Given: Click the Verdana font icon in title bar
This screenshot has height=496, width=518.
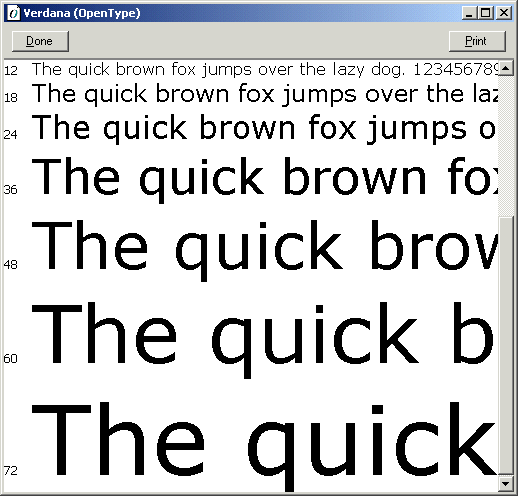Looking at the screenshot, I should click(13, 13).
